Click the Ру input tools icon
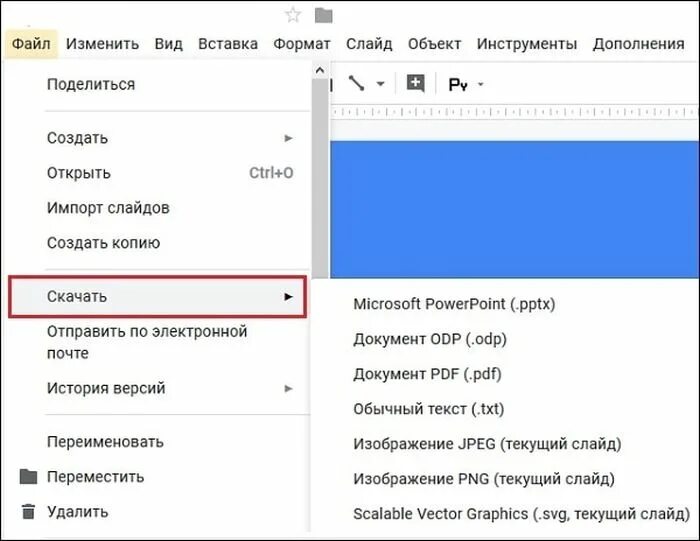Image resolution: width=700 pixels, height=541 pixels. click(458, 84)
